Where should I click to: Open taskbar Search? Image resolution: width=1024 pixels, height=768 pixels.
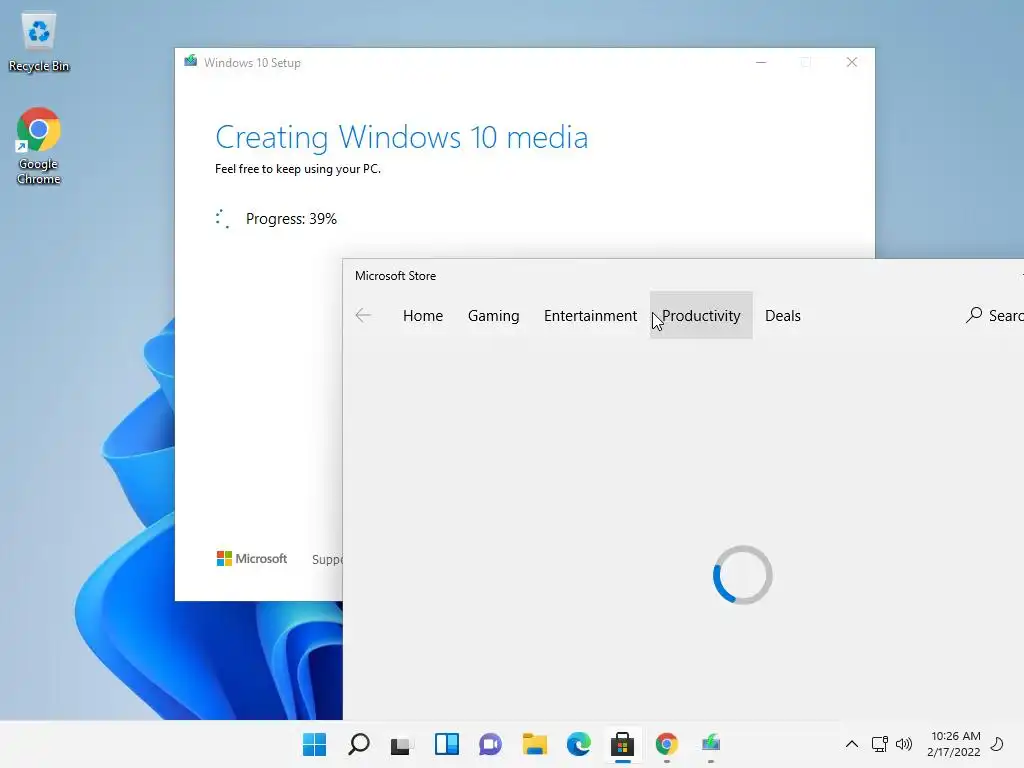click(359, 744)
